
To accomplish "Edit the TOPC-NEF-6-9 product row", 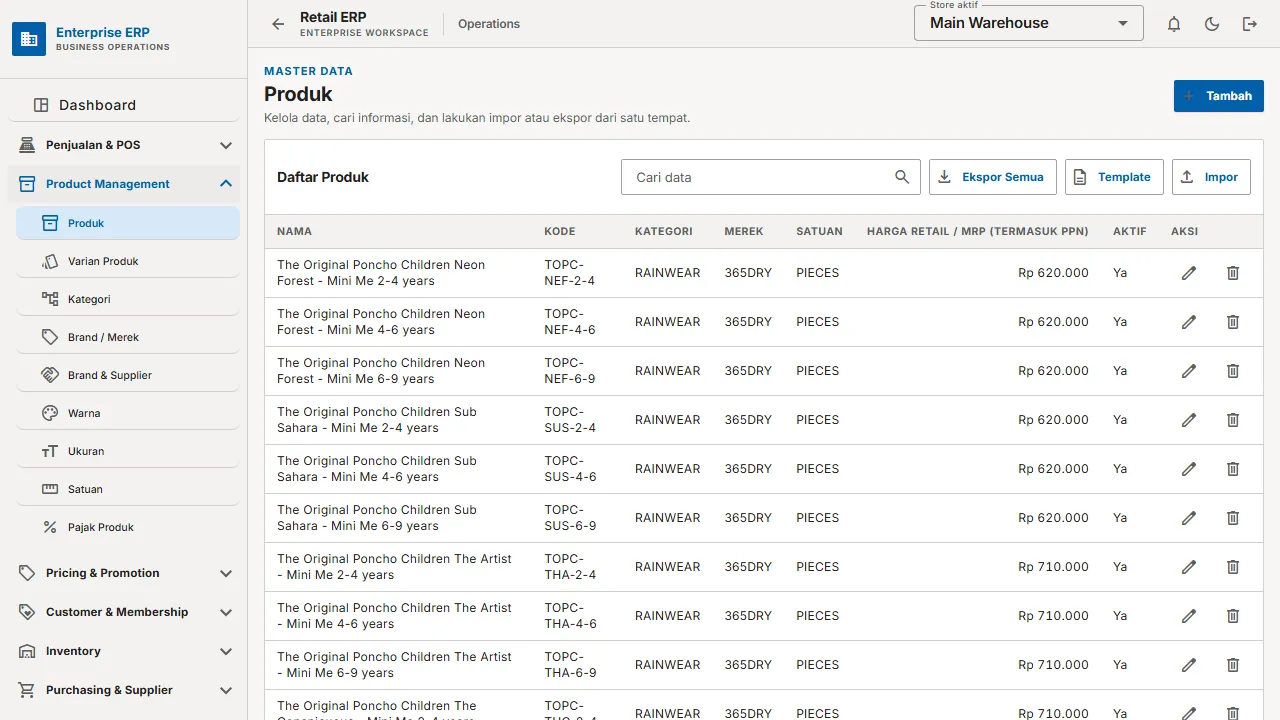I will [1189, 371].
